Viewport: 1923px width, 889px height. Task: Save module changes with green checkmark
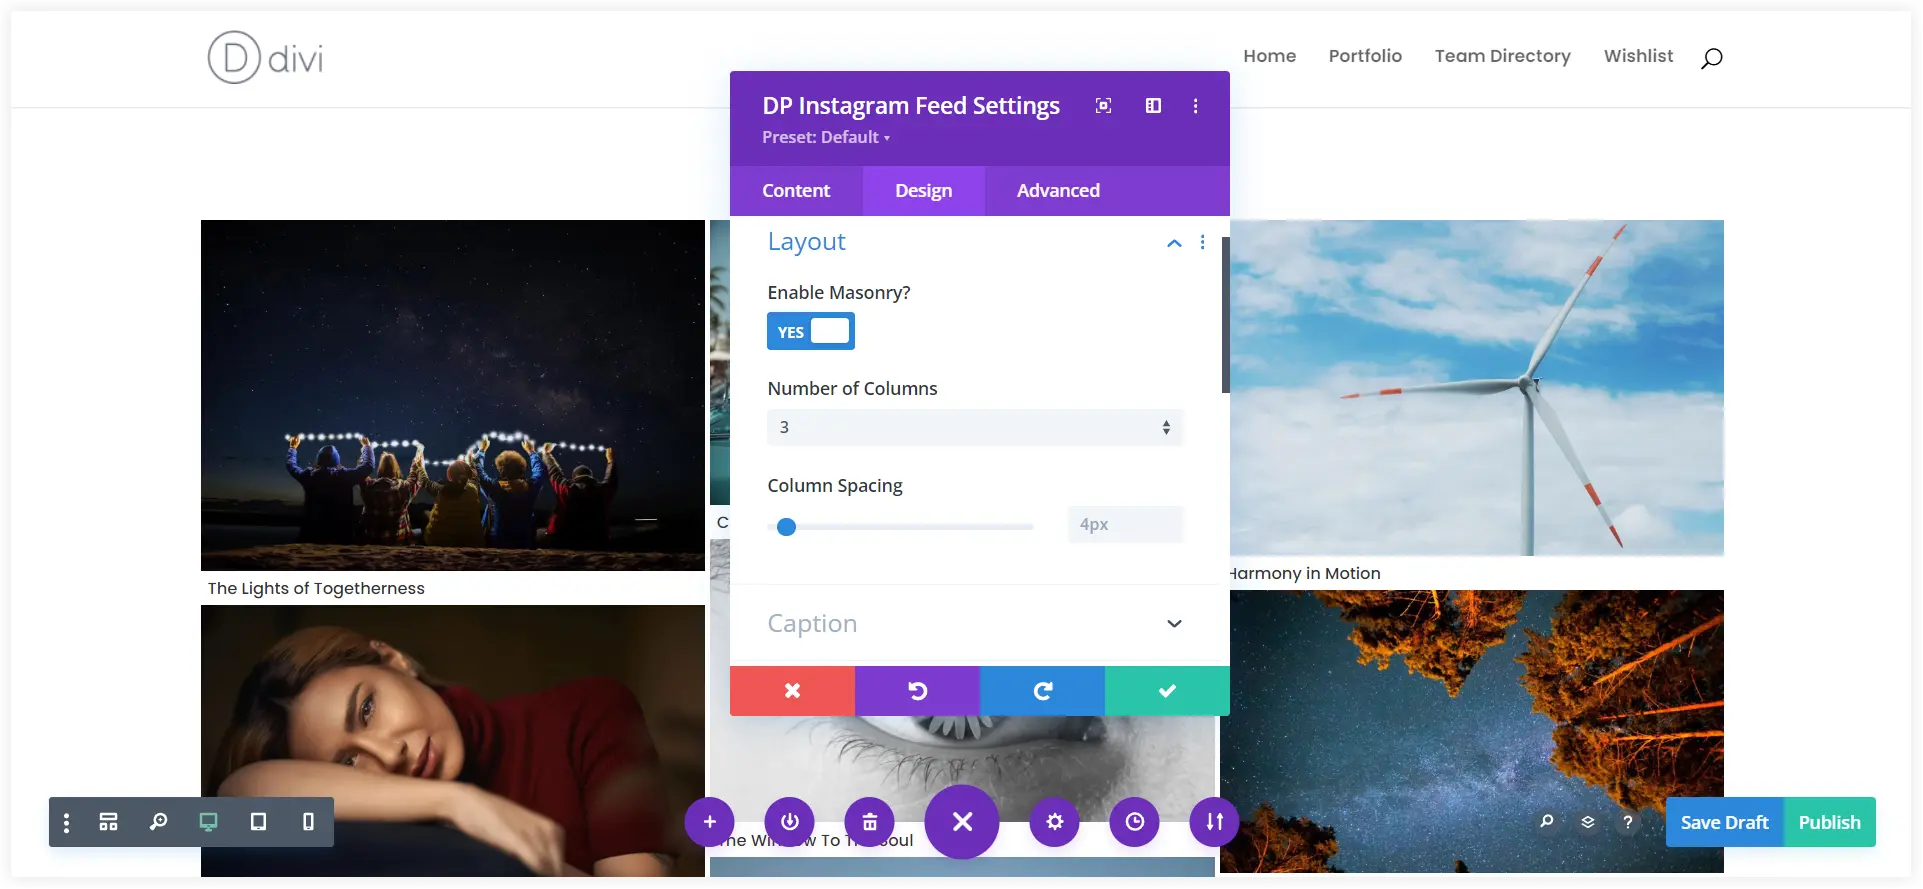[1167, 691]
